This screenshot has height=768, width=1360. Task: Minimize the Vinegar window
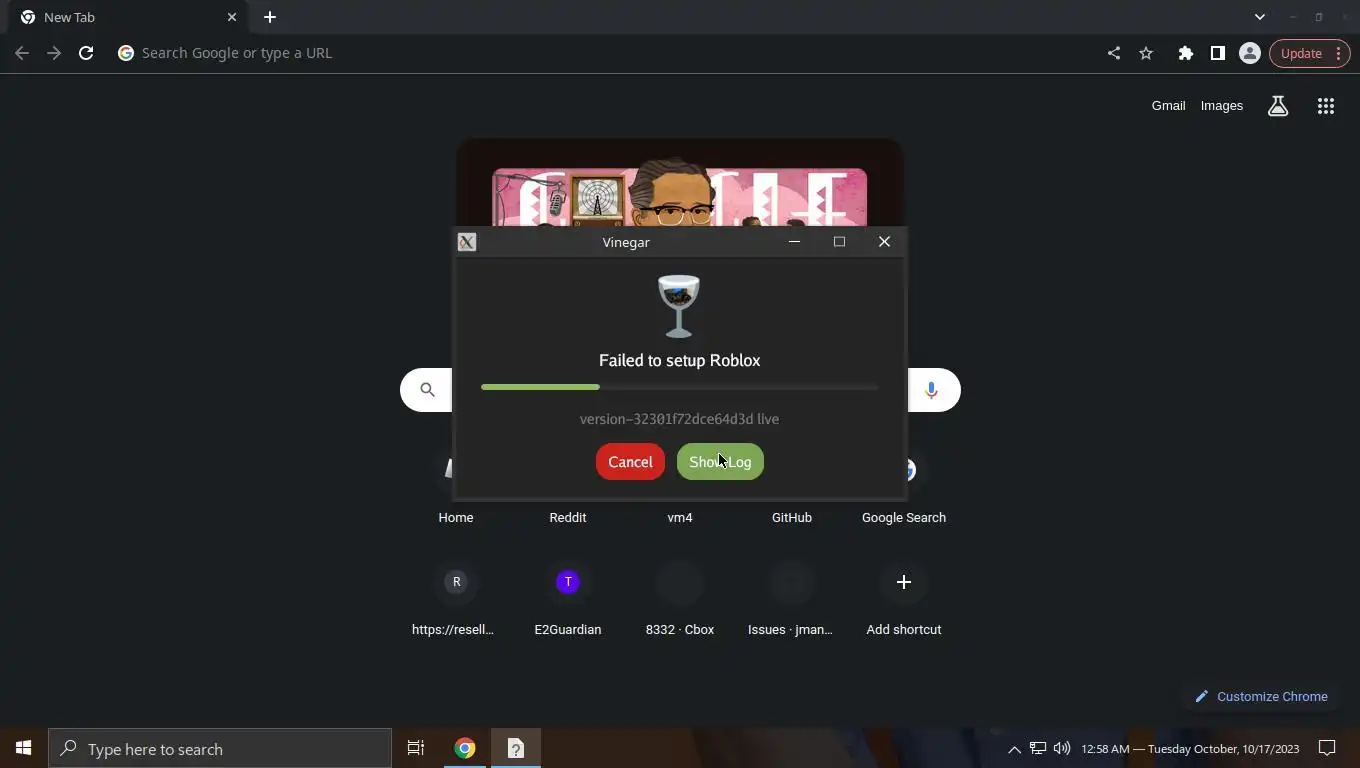click(794, 242)
